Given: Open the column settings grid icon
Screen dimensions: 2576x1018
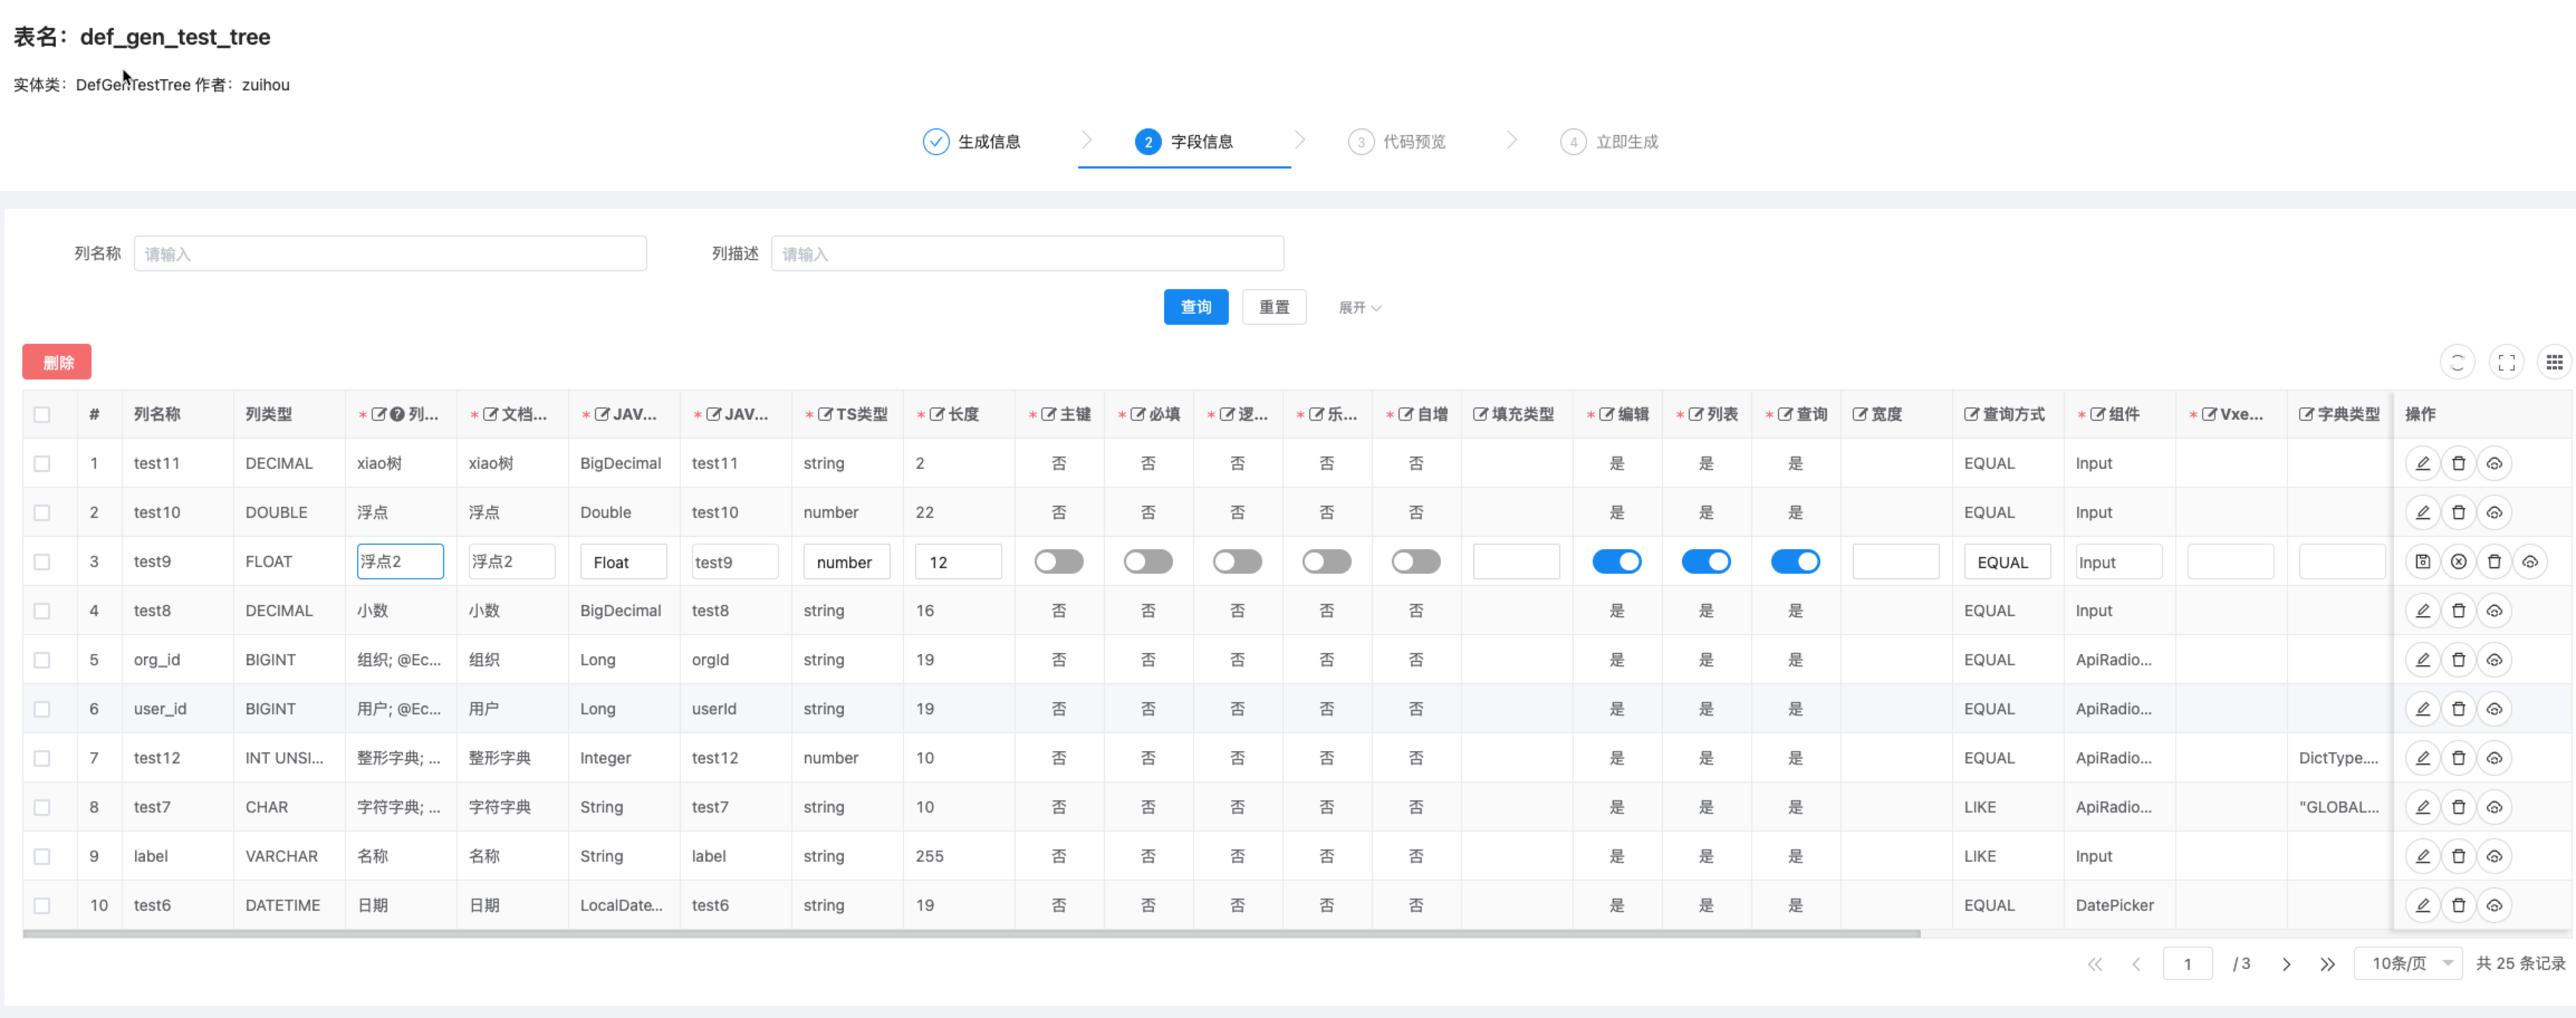Looking at the screenshot, I should click(2554, 362).
